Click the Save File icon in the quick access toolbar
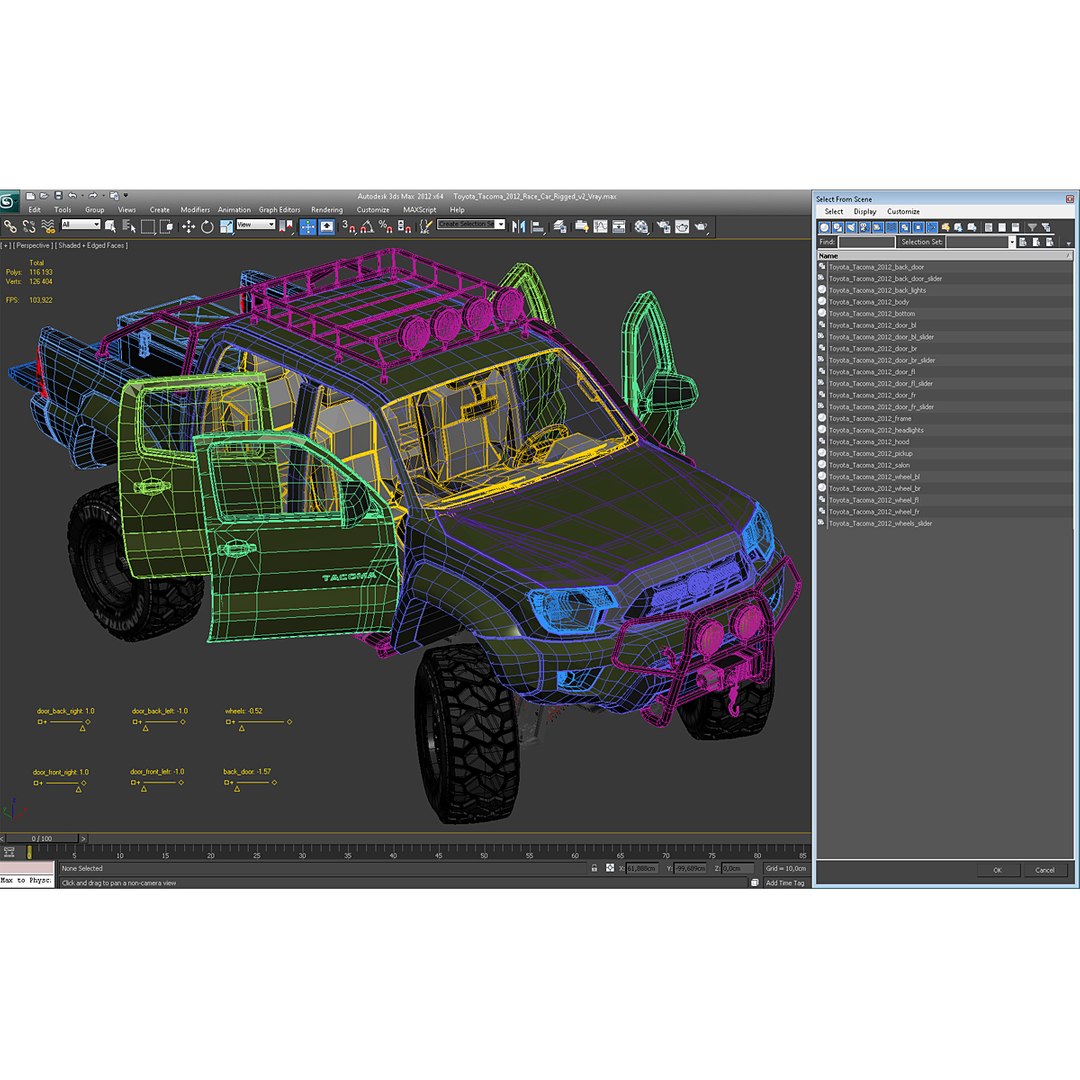This screenshot has width=1080, height=1080. [x=59, y=196]
